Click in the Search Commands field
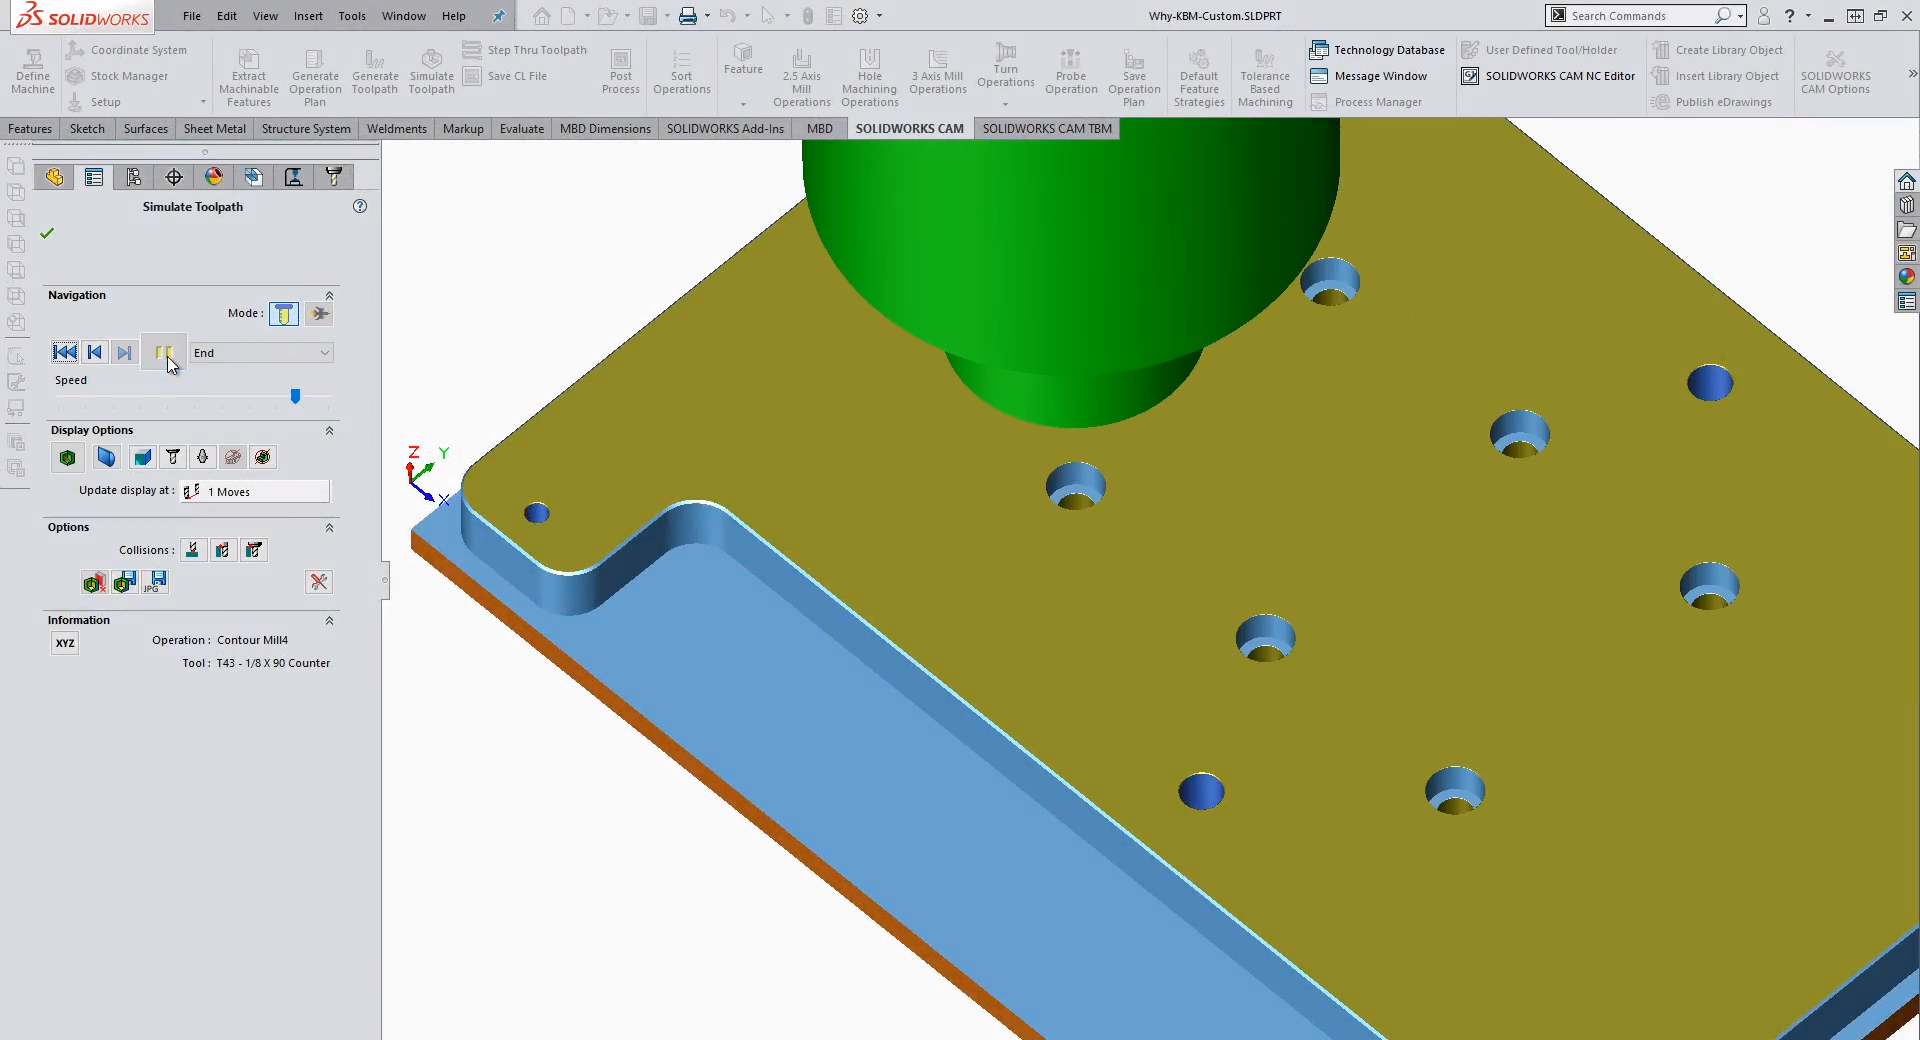This screenshot has width=1920, height=1040. point(1640,16)
